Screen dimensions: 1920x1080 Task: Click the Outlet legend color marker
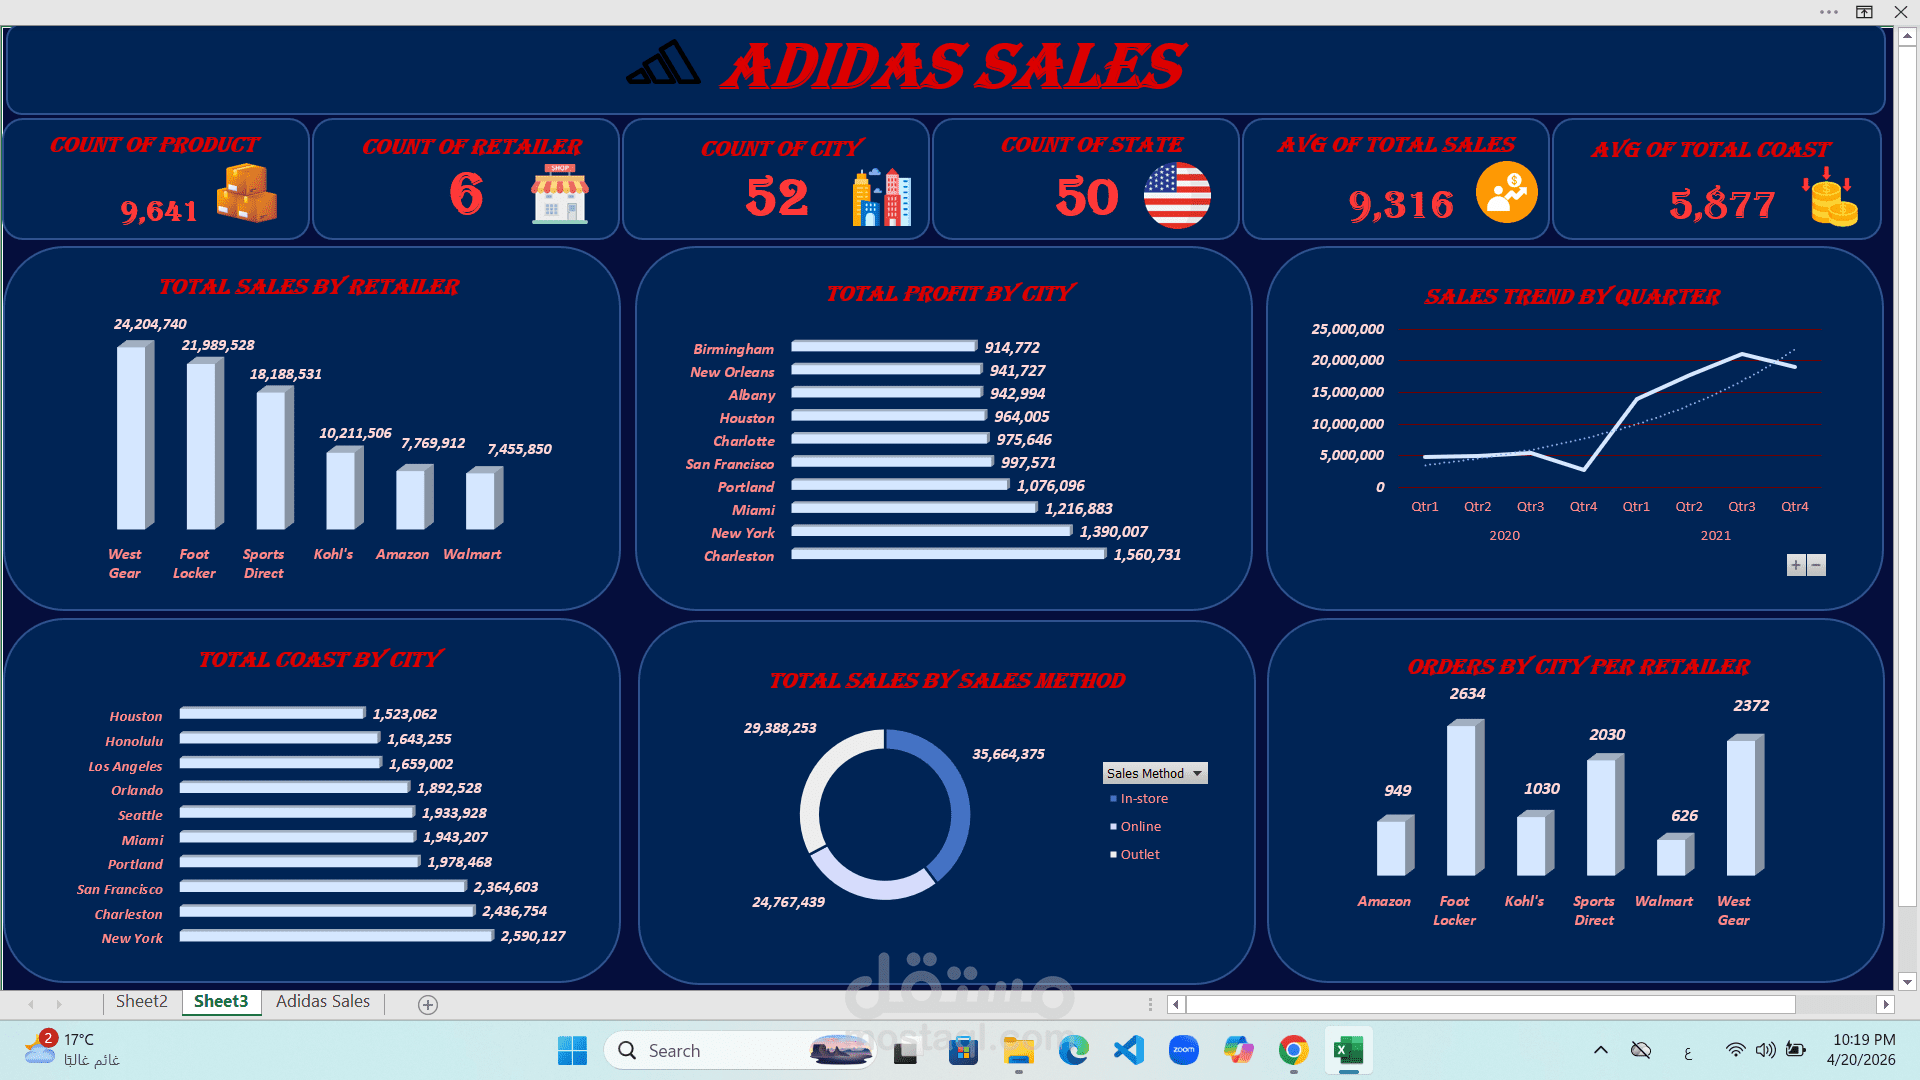point(1113,855)
